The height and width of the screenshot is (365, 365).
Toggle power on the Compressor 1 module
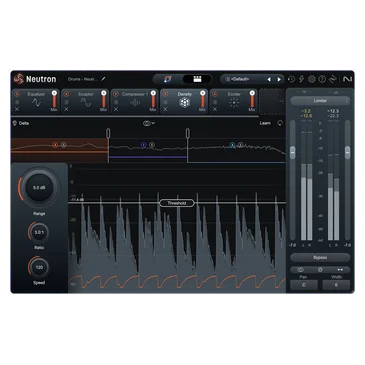(x=116, y=94)
